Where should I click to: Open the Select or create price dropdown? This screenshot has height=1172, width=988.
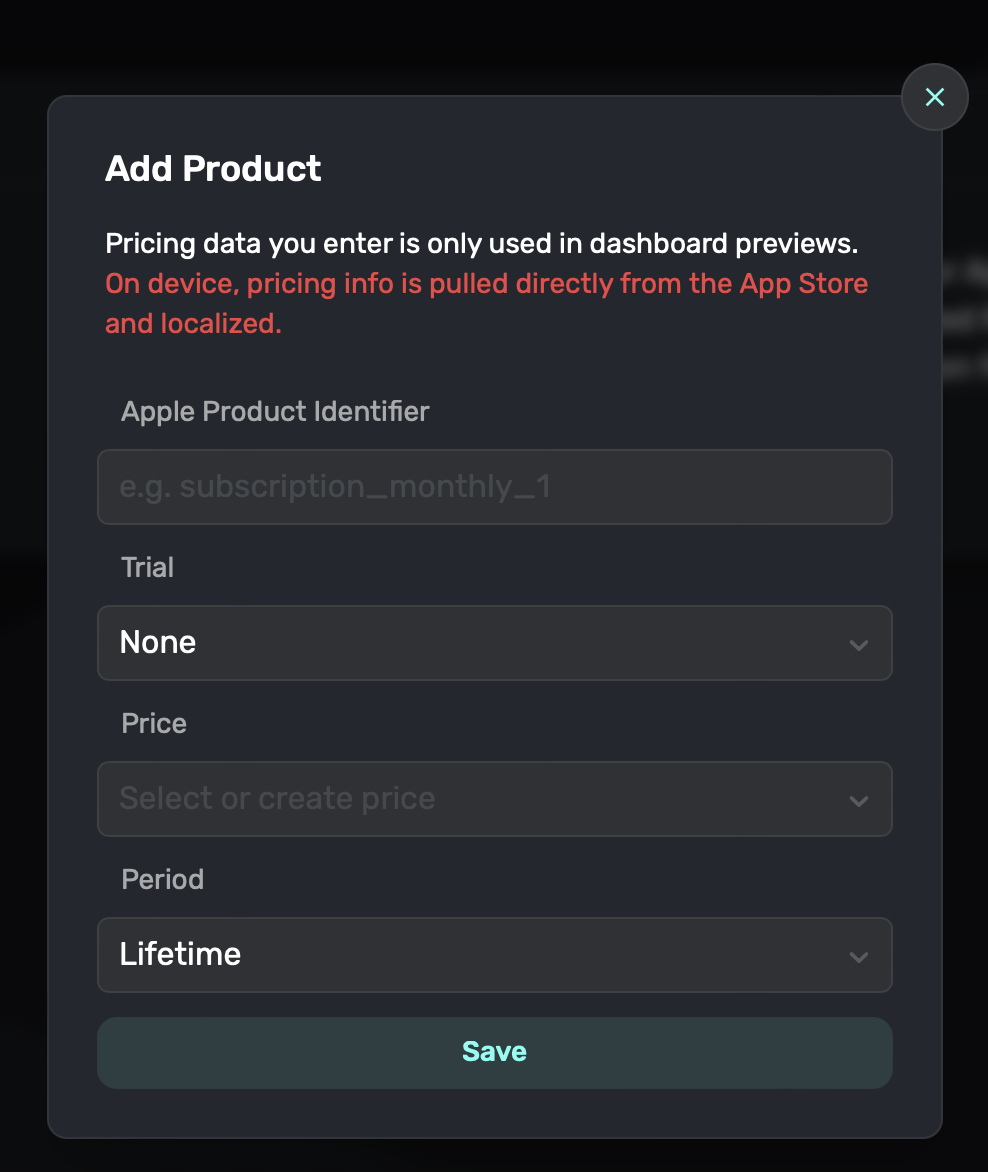(x=495, y=799)
